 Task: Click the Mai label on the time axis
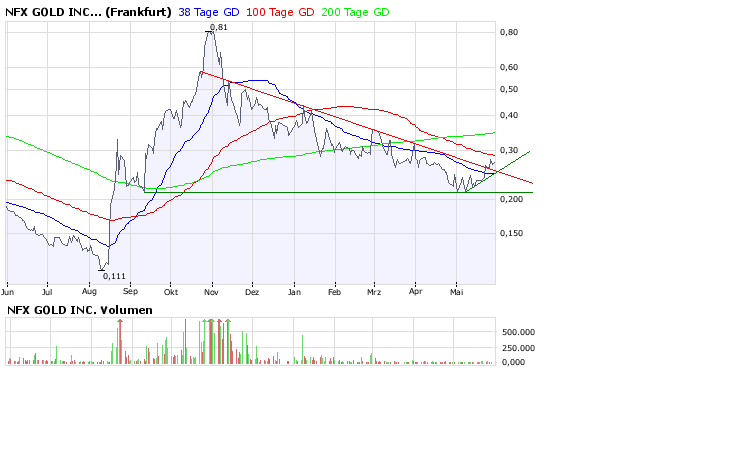click(x=458, y=293)
